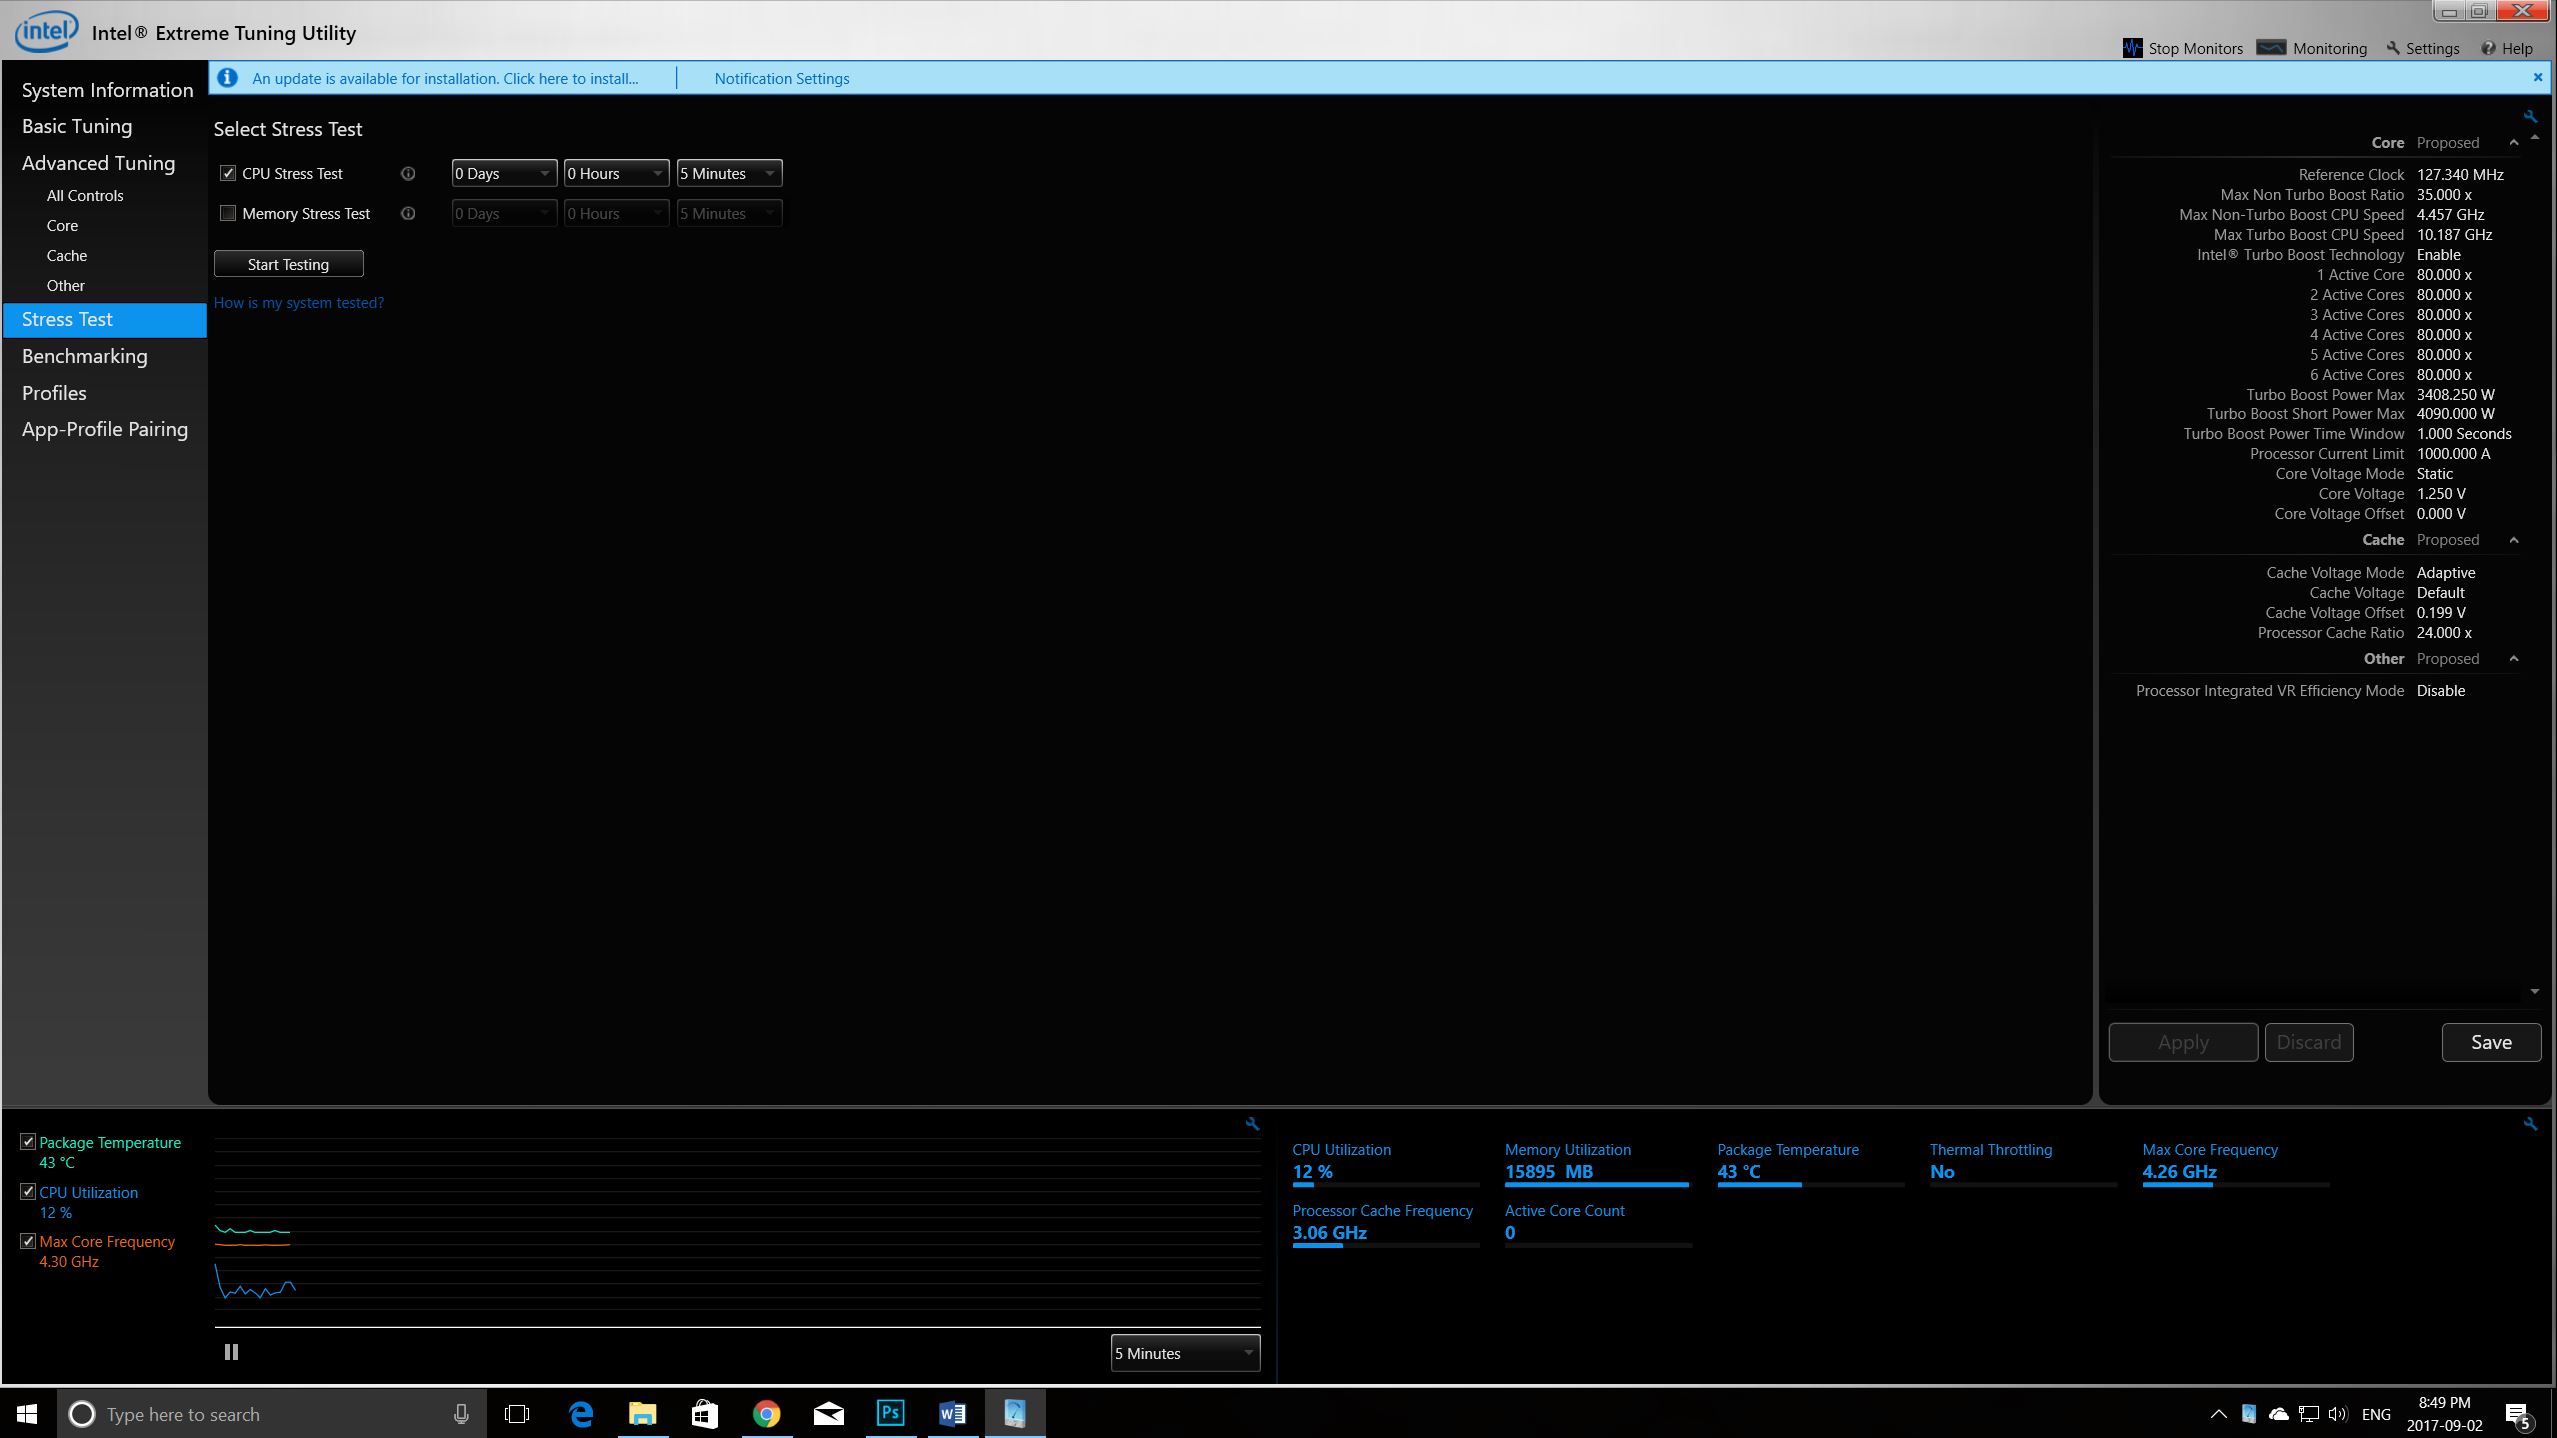This screenshot has width=2557, height=1438.
Task: Open Photoshop from the taskbar
Action: pos(890,1413)
